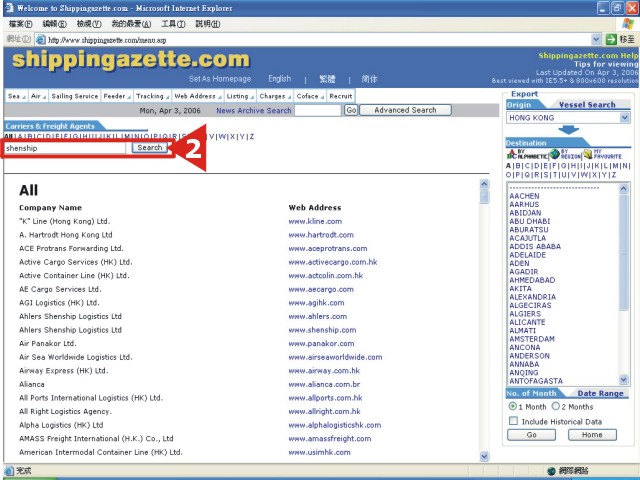Click the News Archive Search text field
Viewport: 640px width, 480px height.
point(318,110)
